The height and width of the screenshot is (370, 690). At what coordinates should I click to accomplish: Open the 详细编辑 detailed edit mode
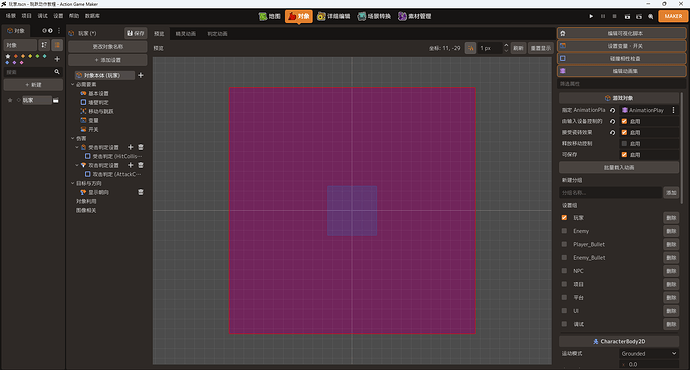[x=334, y=16]
